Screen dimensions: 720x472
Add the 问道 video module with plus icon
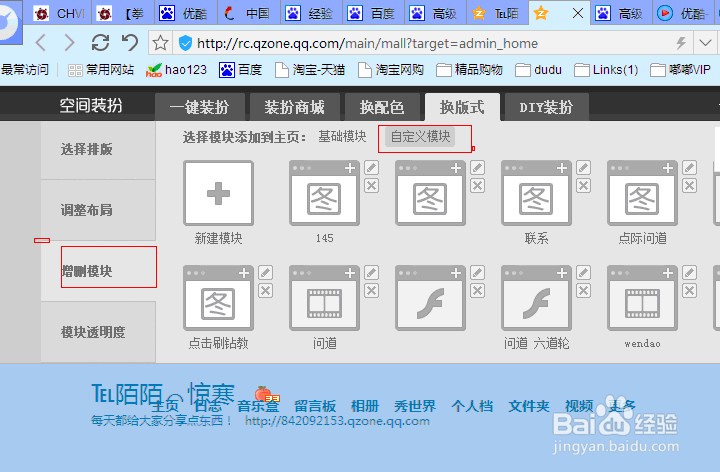(350, 273)
